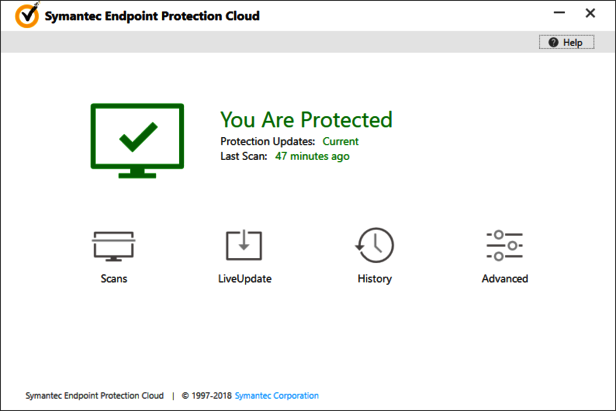Select the Advanced text label

point(504,279)
